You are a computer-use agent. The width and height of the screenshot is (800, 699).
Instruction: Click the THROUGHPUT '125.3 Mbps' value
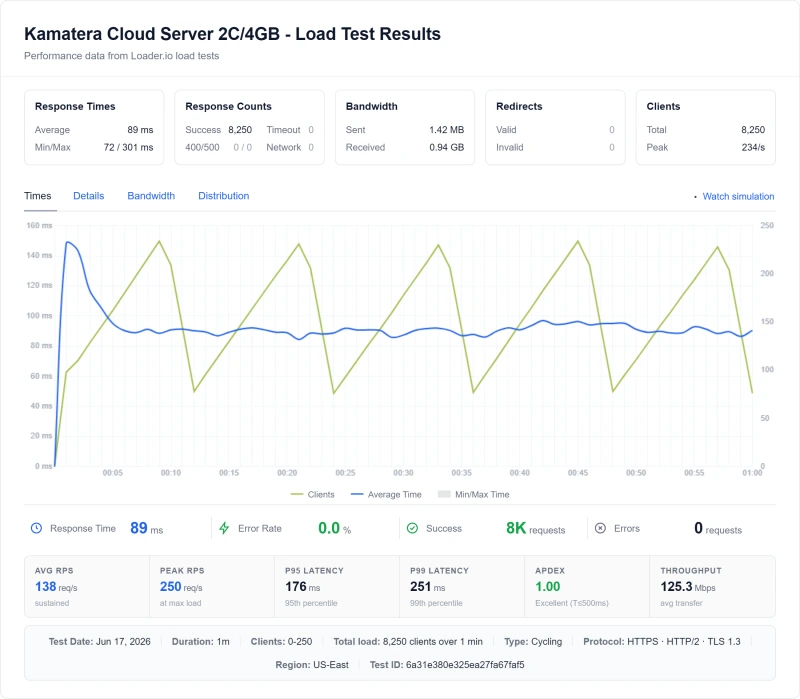tap(688, 587)
